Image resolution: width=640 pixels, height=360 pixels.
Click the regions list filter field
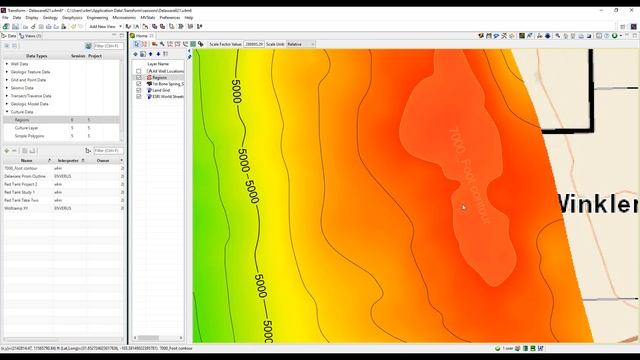(x=109, y=151)
